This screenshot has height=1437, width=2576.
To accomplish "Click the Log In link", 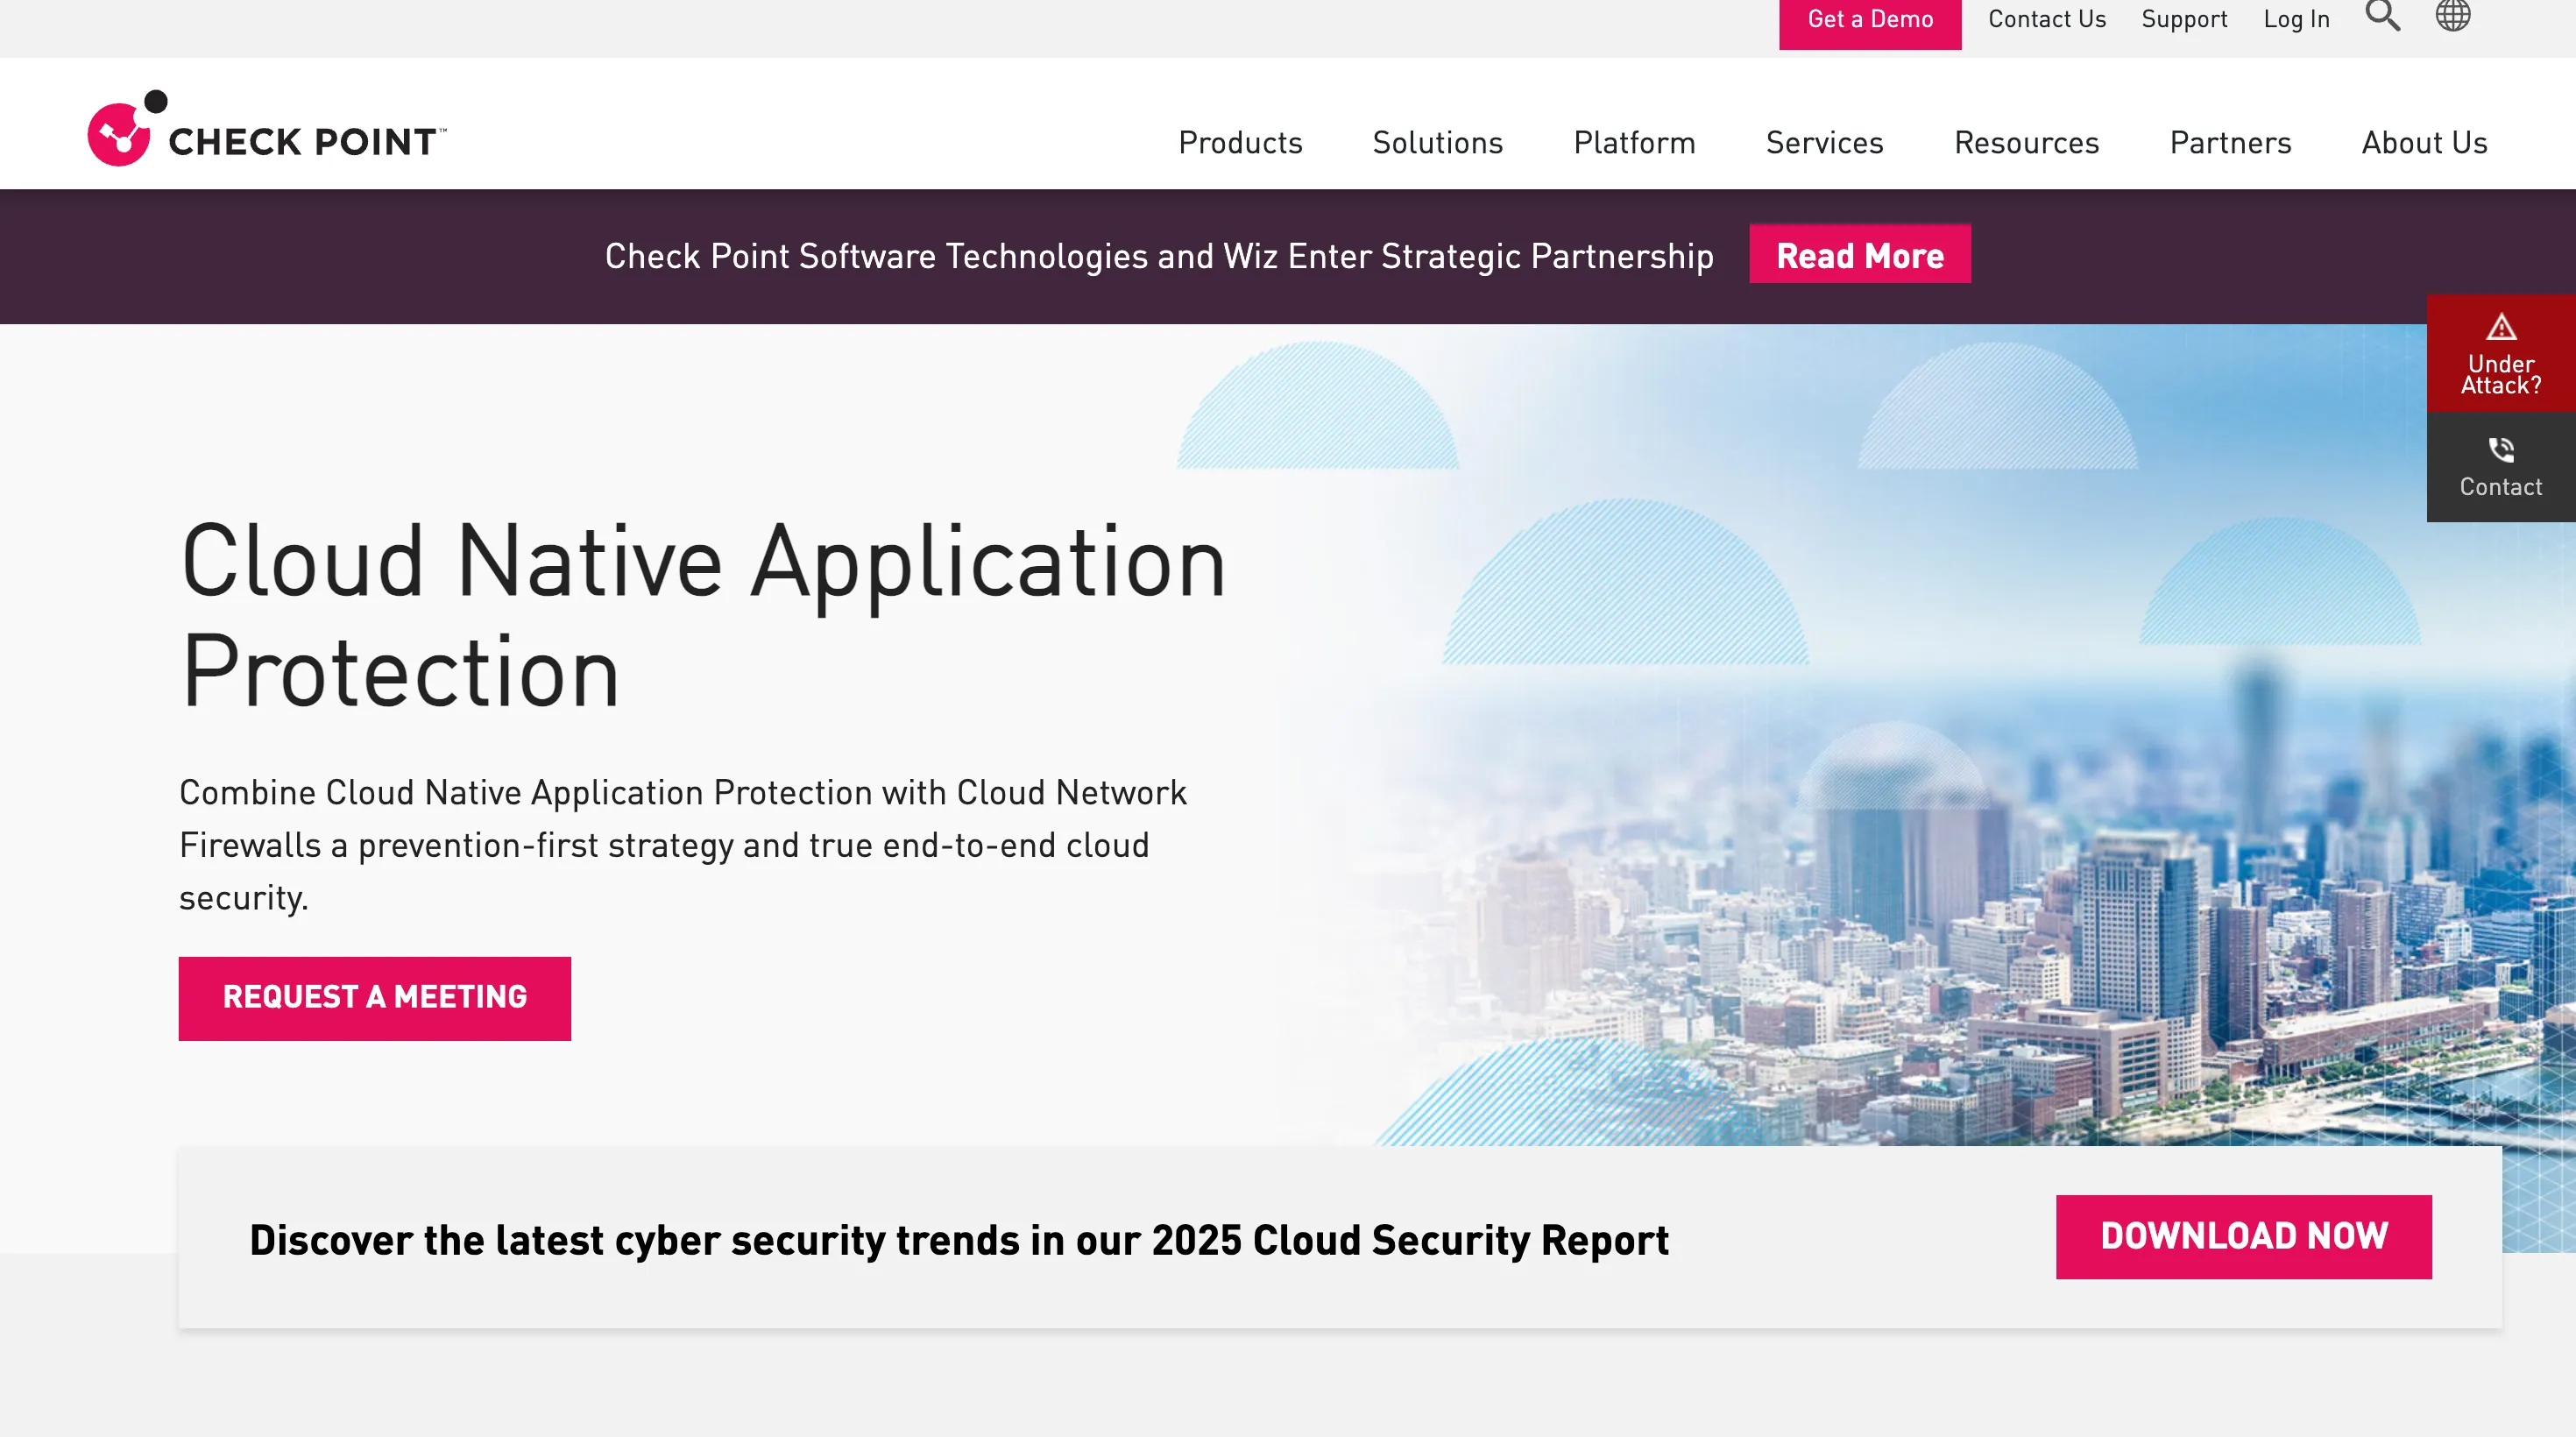I will (x=2296, y=20).
